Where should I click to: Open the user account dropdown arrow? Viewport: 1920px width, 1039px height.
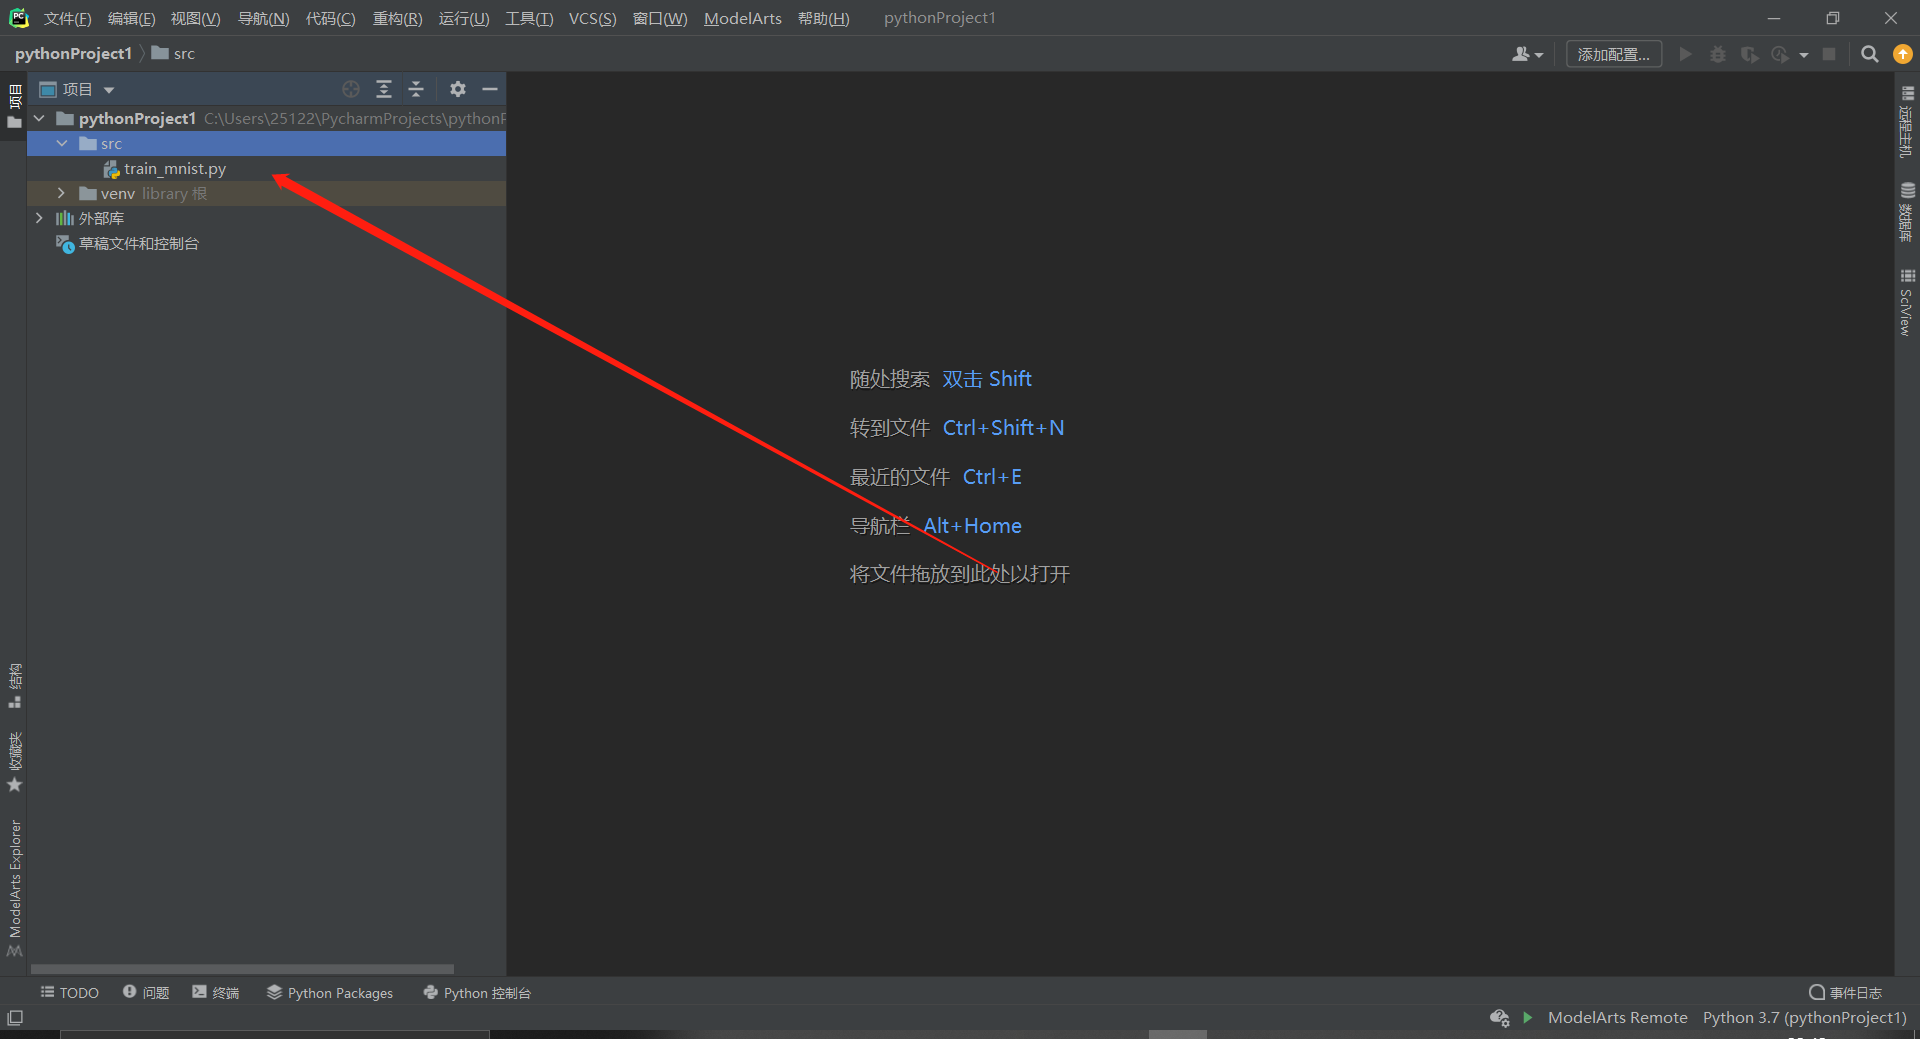1539,55
